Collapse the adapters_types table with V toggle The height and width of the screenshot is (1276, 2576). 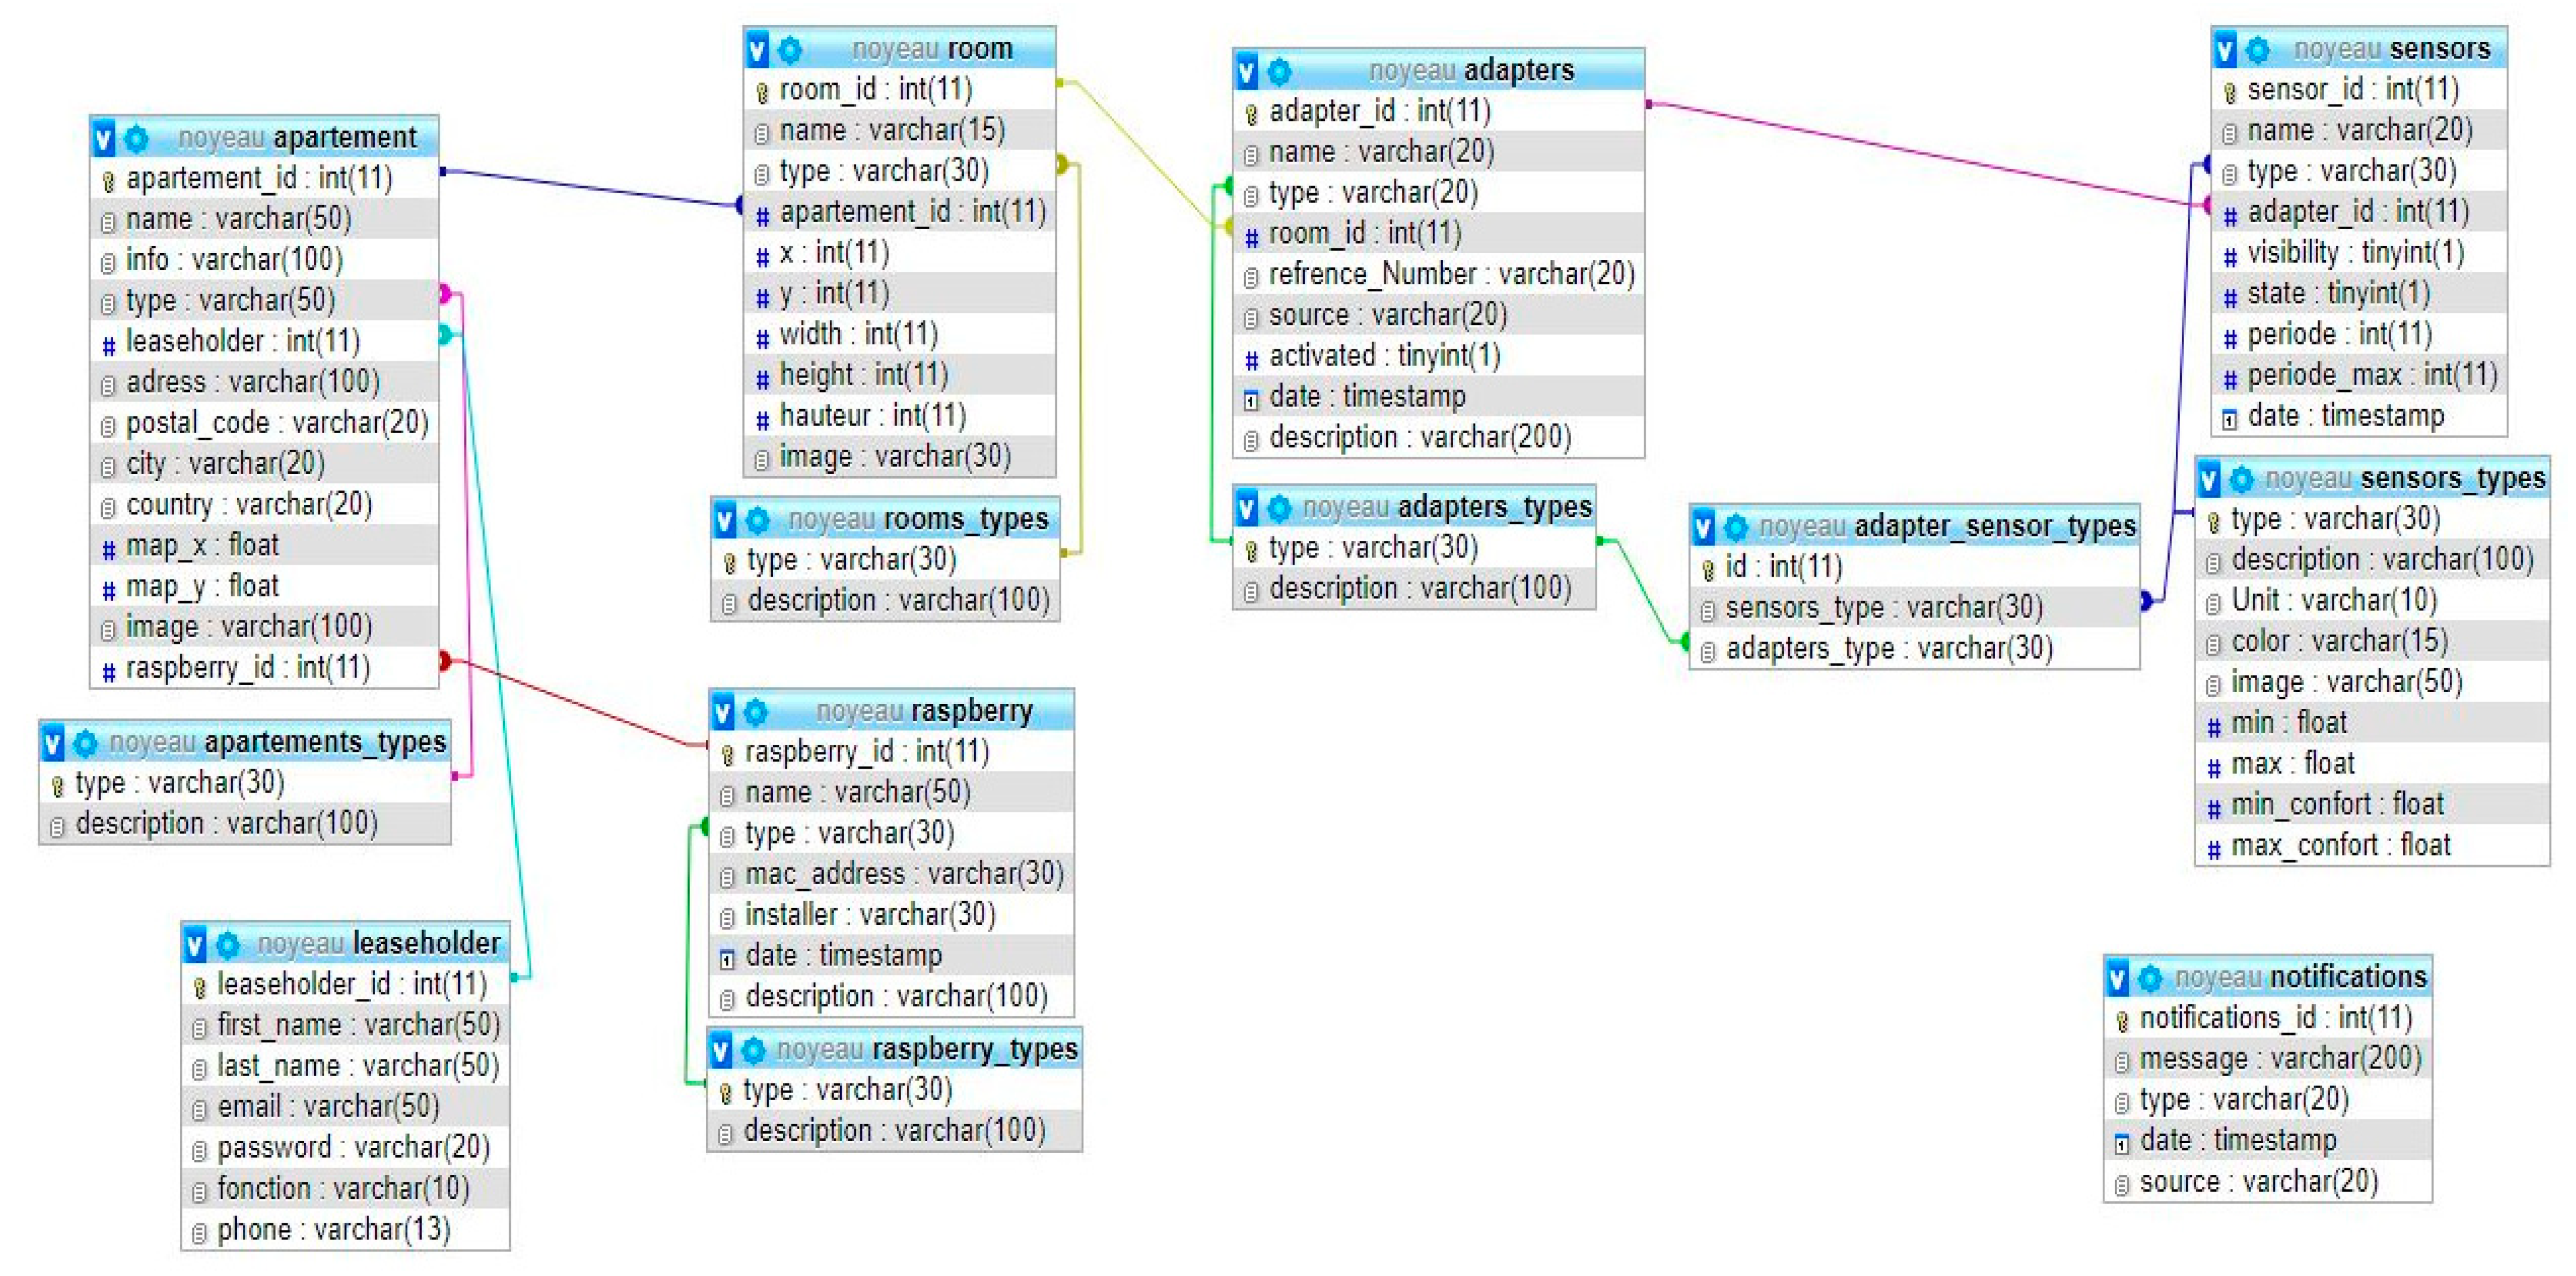coord(1246,508)
